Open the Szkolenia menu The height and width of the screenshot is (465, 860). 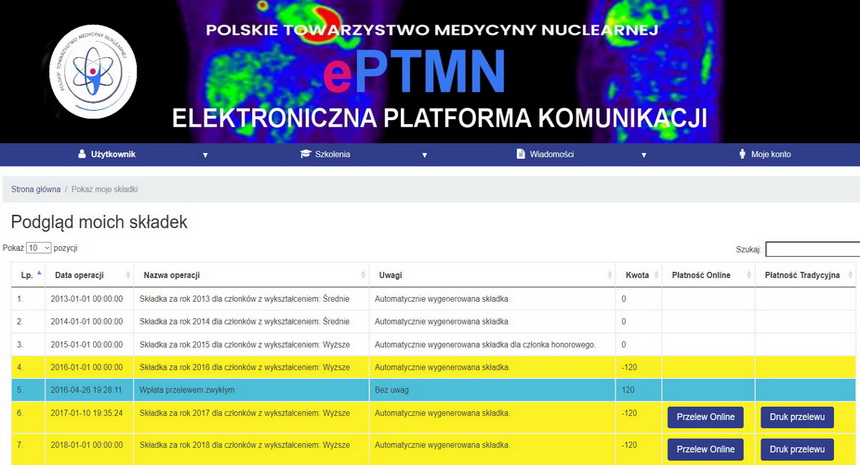[x=332, y=154]
